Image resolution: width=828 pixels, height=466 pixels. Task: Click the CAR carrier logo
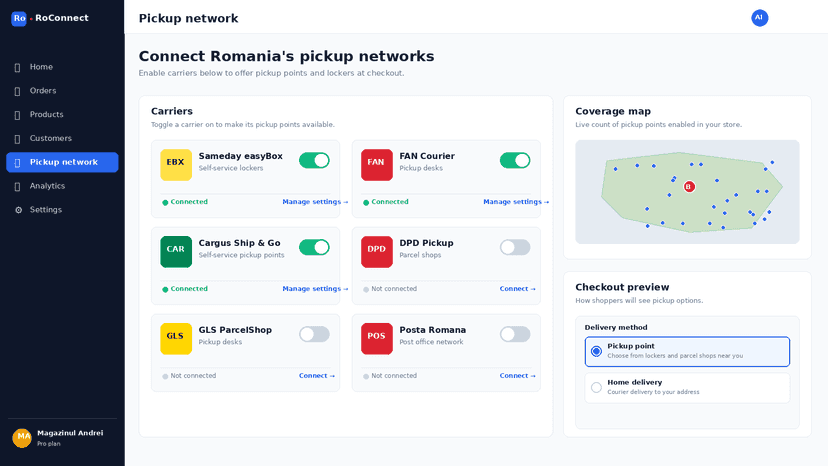[x=176, y=251]
